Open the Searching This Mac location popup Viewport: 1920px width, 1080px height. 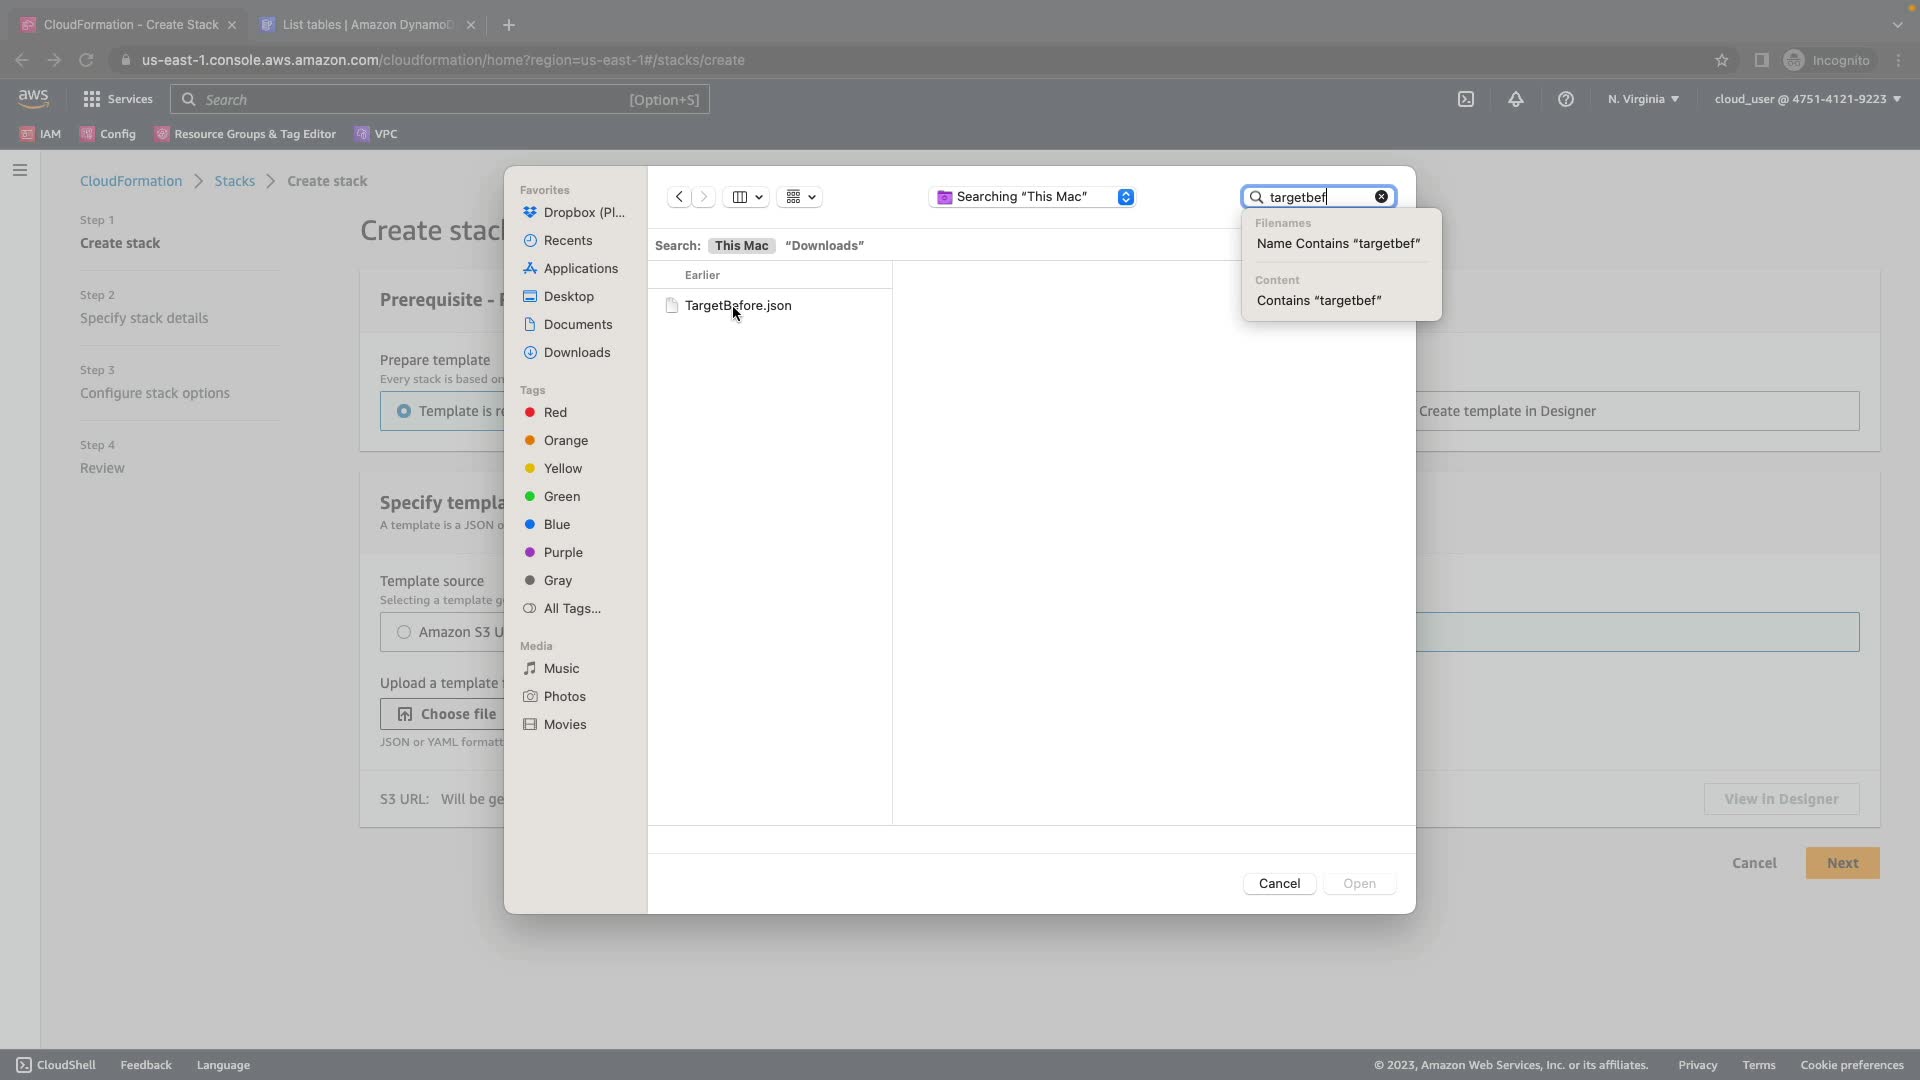tap(1031, 197)
